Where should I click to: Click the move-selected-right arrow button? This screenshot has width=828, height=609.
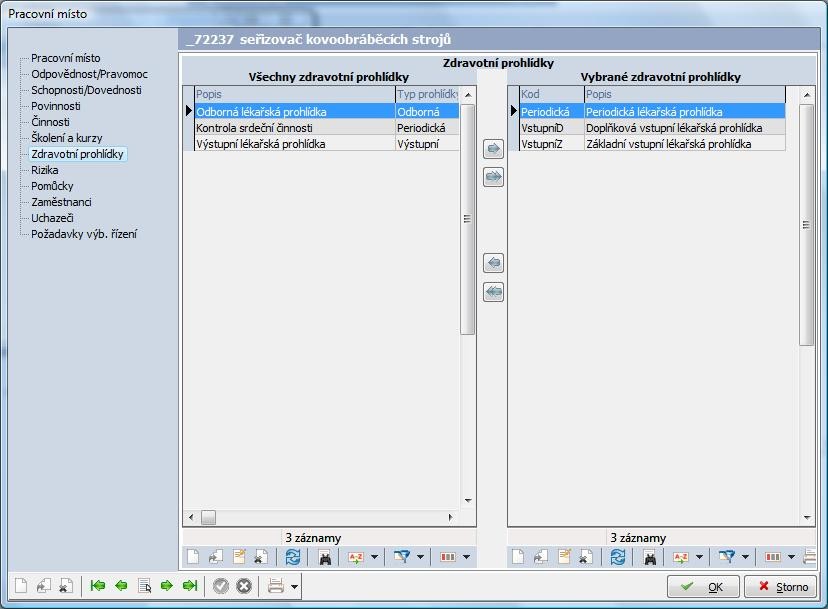pyautogui.click(x=493, y=149)
